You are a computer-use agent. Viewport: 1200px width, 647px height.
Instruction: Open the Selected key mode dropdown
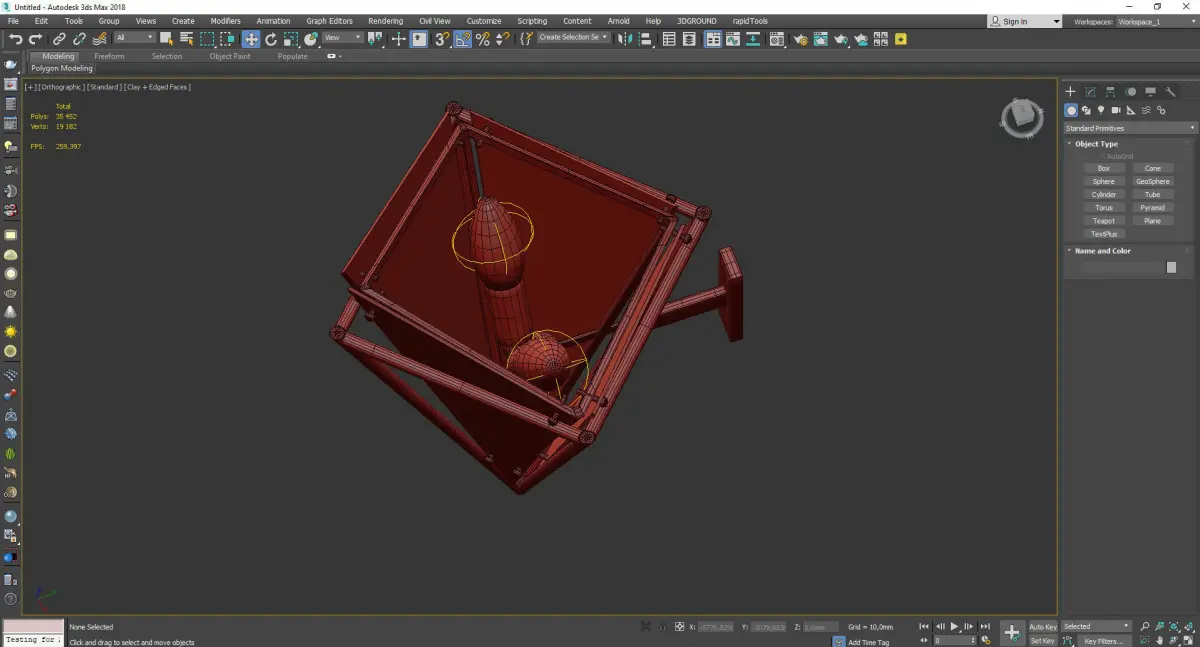[x=1096, y=627]
